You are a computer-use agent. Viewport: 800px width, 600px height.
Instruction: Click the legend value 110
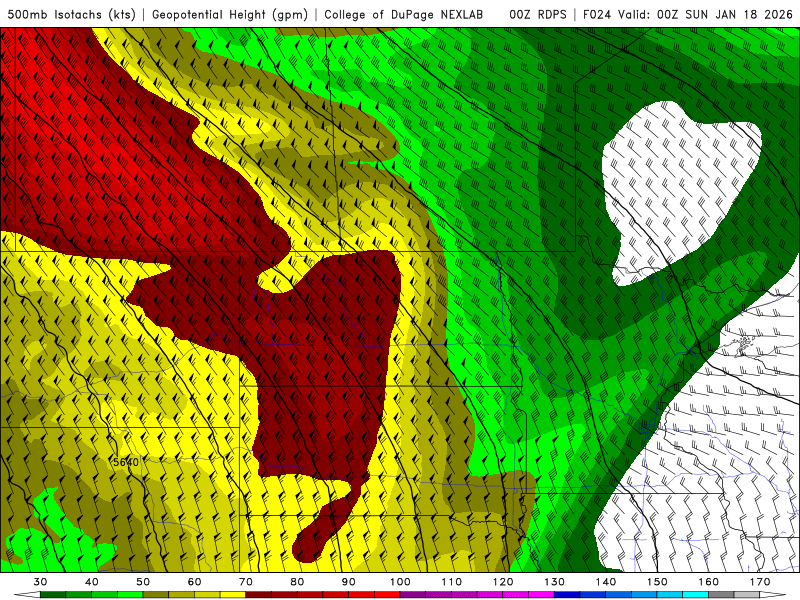(x=452, y=582)
